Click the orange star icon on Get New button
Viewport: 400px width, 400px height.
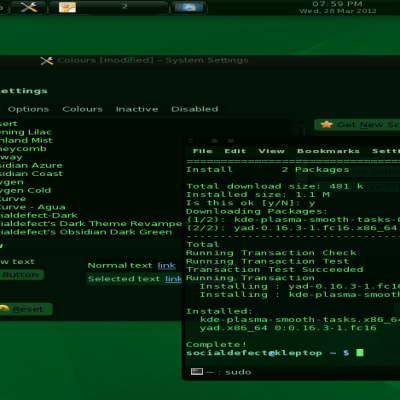point(326,125)
